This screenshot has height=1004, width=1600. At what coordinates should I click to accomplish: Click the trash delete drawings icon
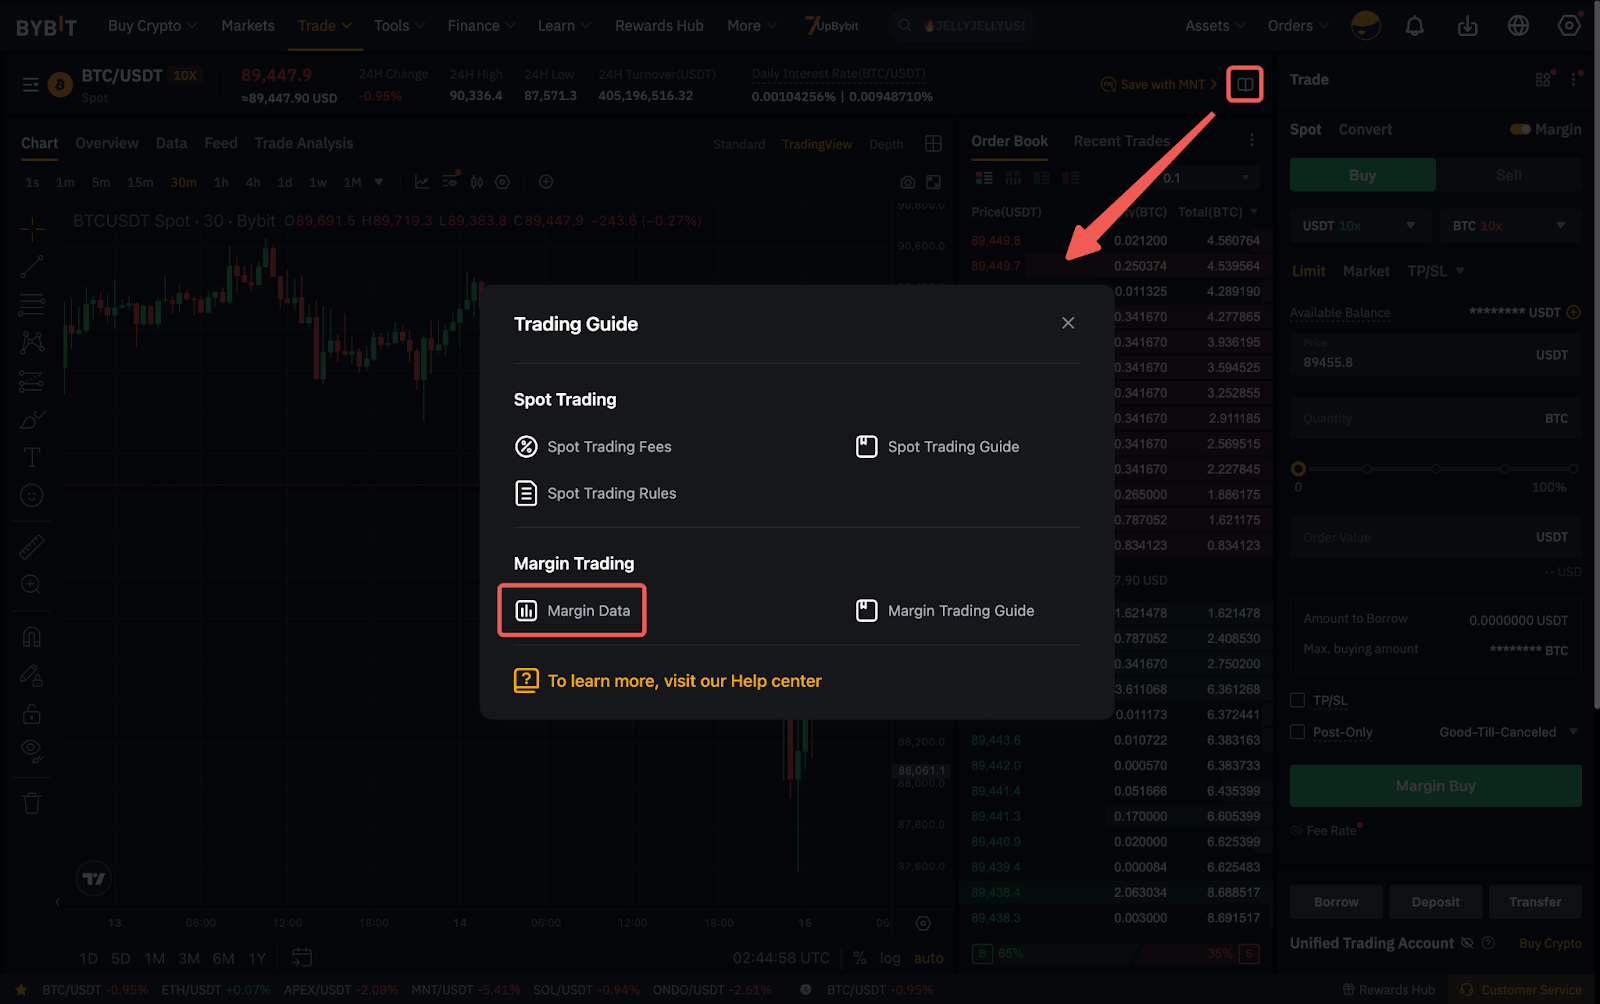click(31, 803)
